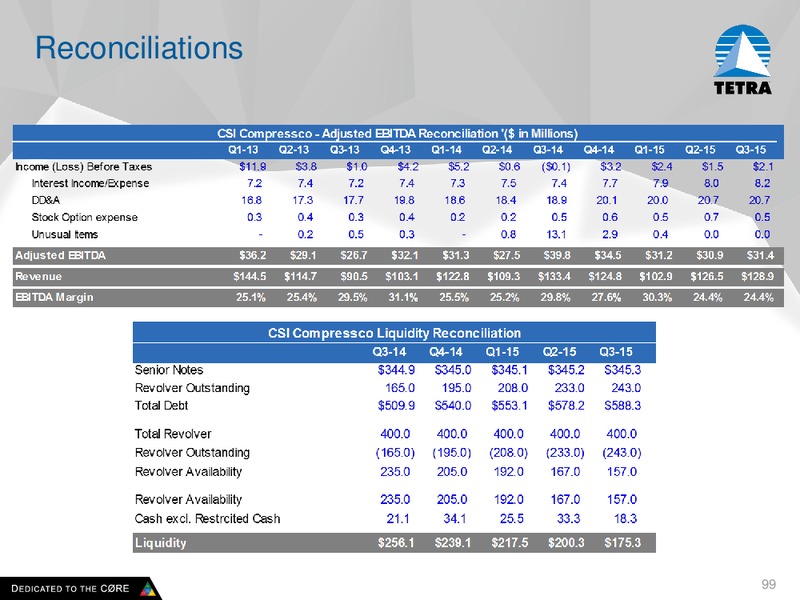Click the 400.0 Total Revolver value under Q1-15
800x600 pixels.
509,434
